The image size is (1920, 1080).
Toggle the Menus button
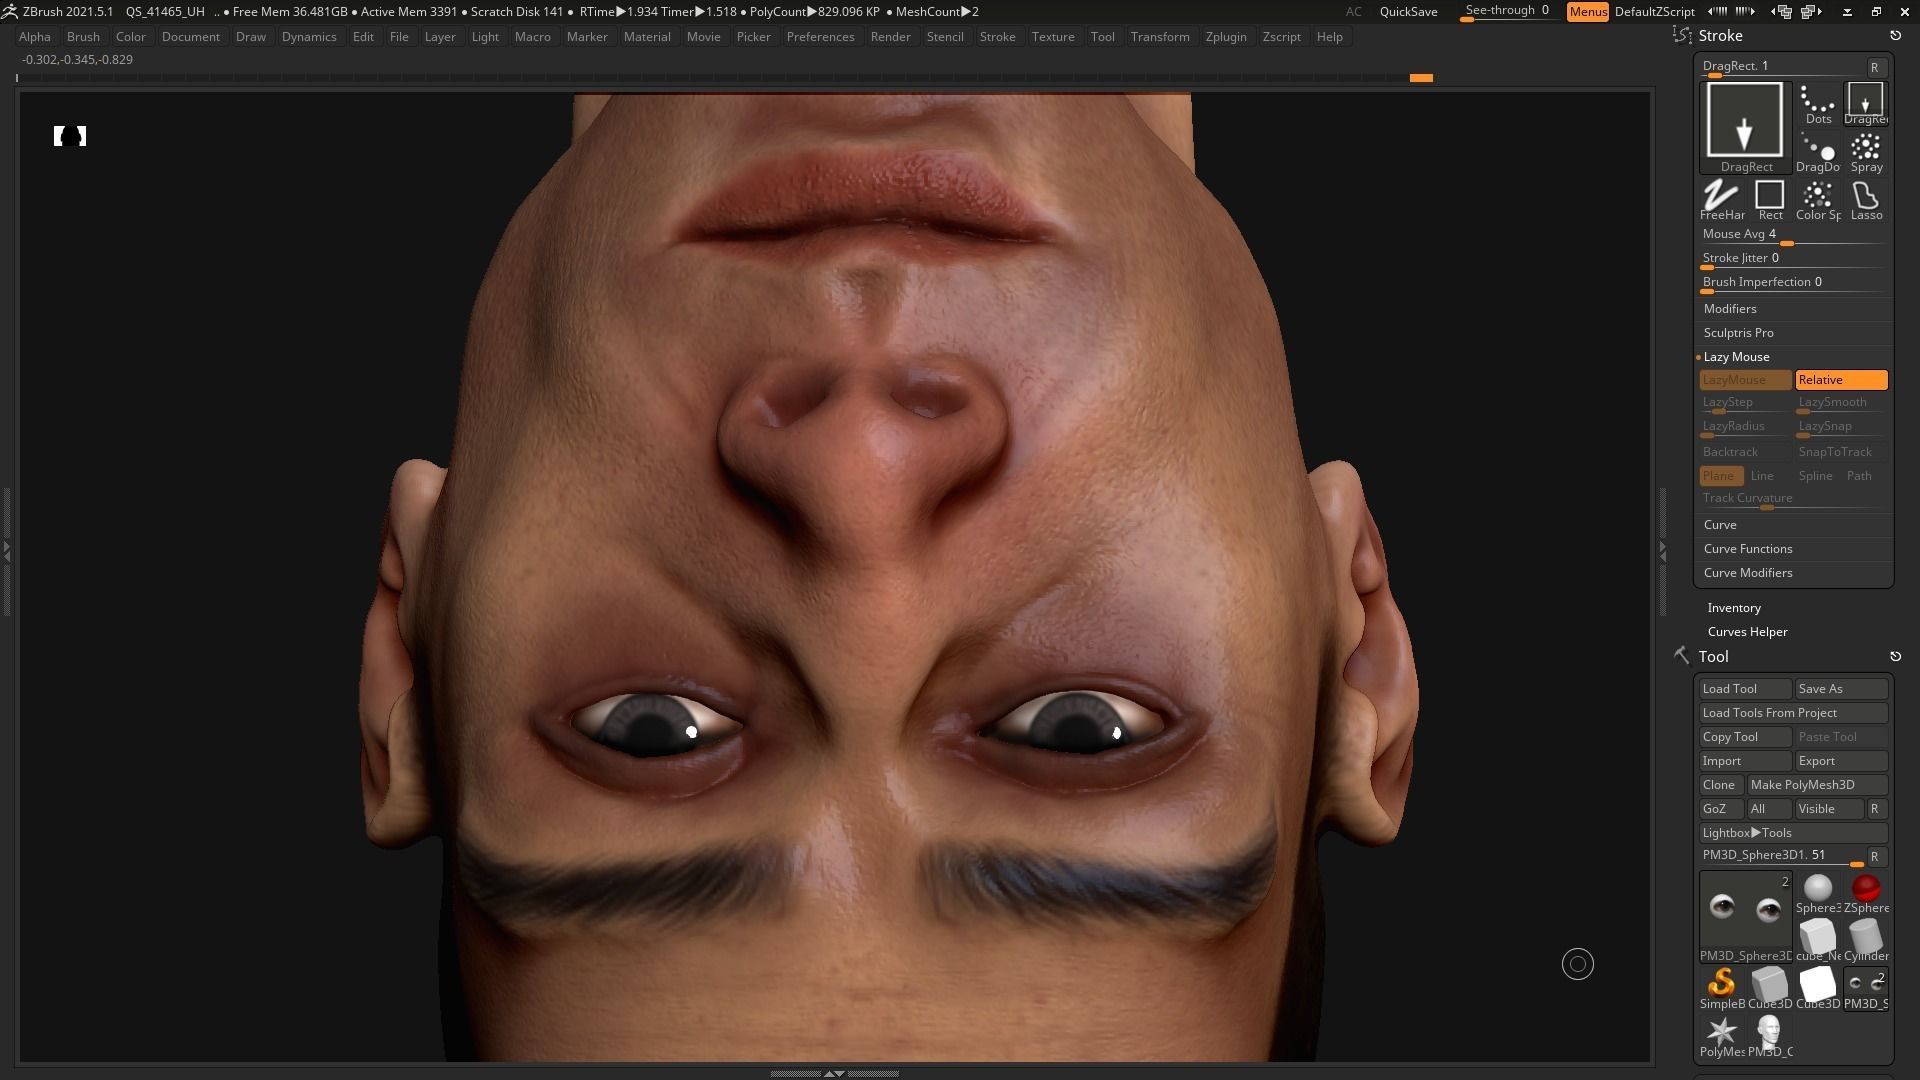[x=1587, y=12]
